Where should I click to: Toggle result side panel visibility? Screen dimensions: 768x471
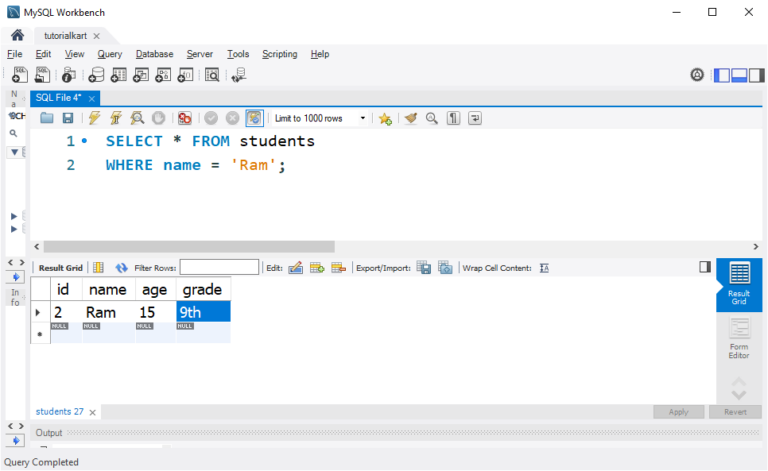click(x=705, y=267)
